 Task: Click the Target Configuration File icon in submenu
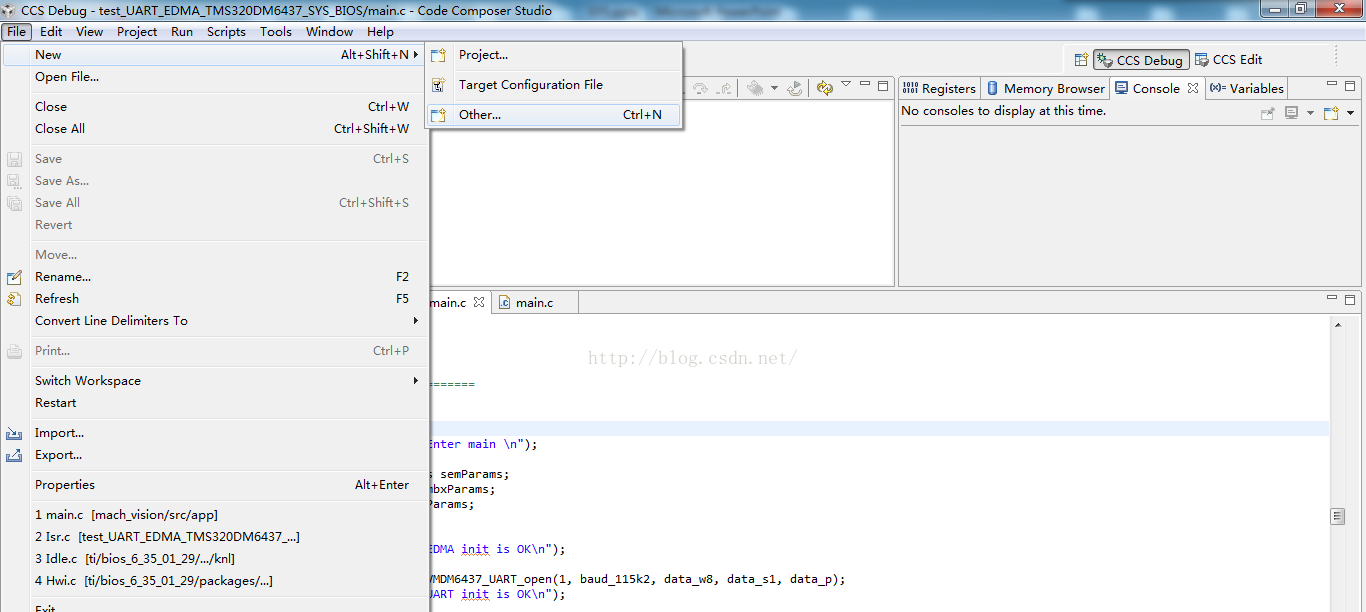click(438, 85)
